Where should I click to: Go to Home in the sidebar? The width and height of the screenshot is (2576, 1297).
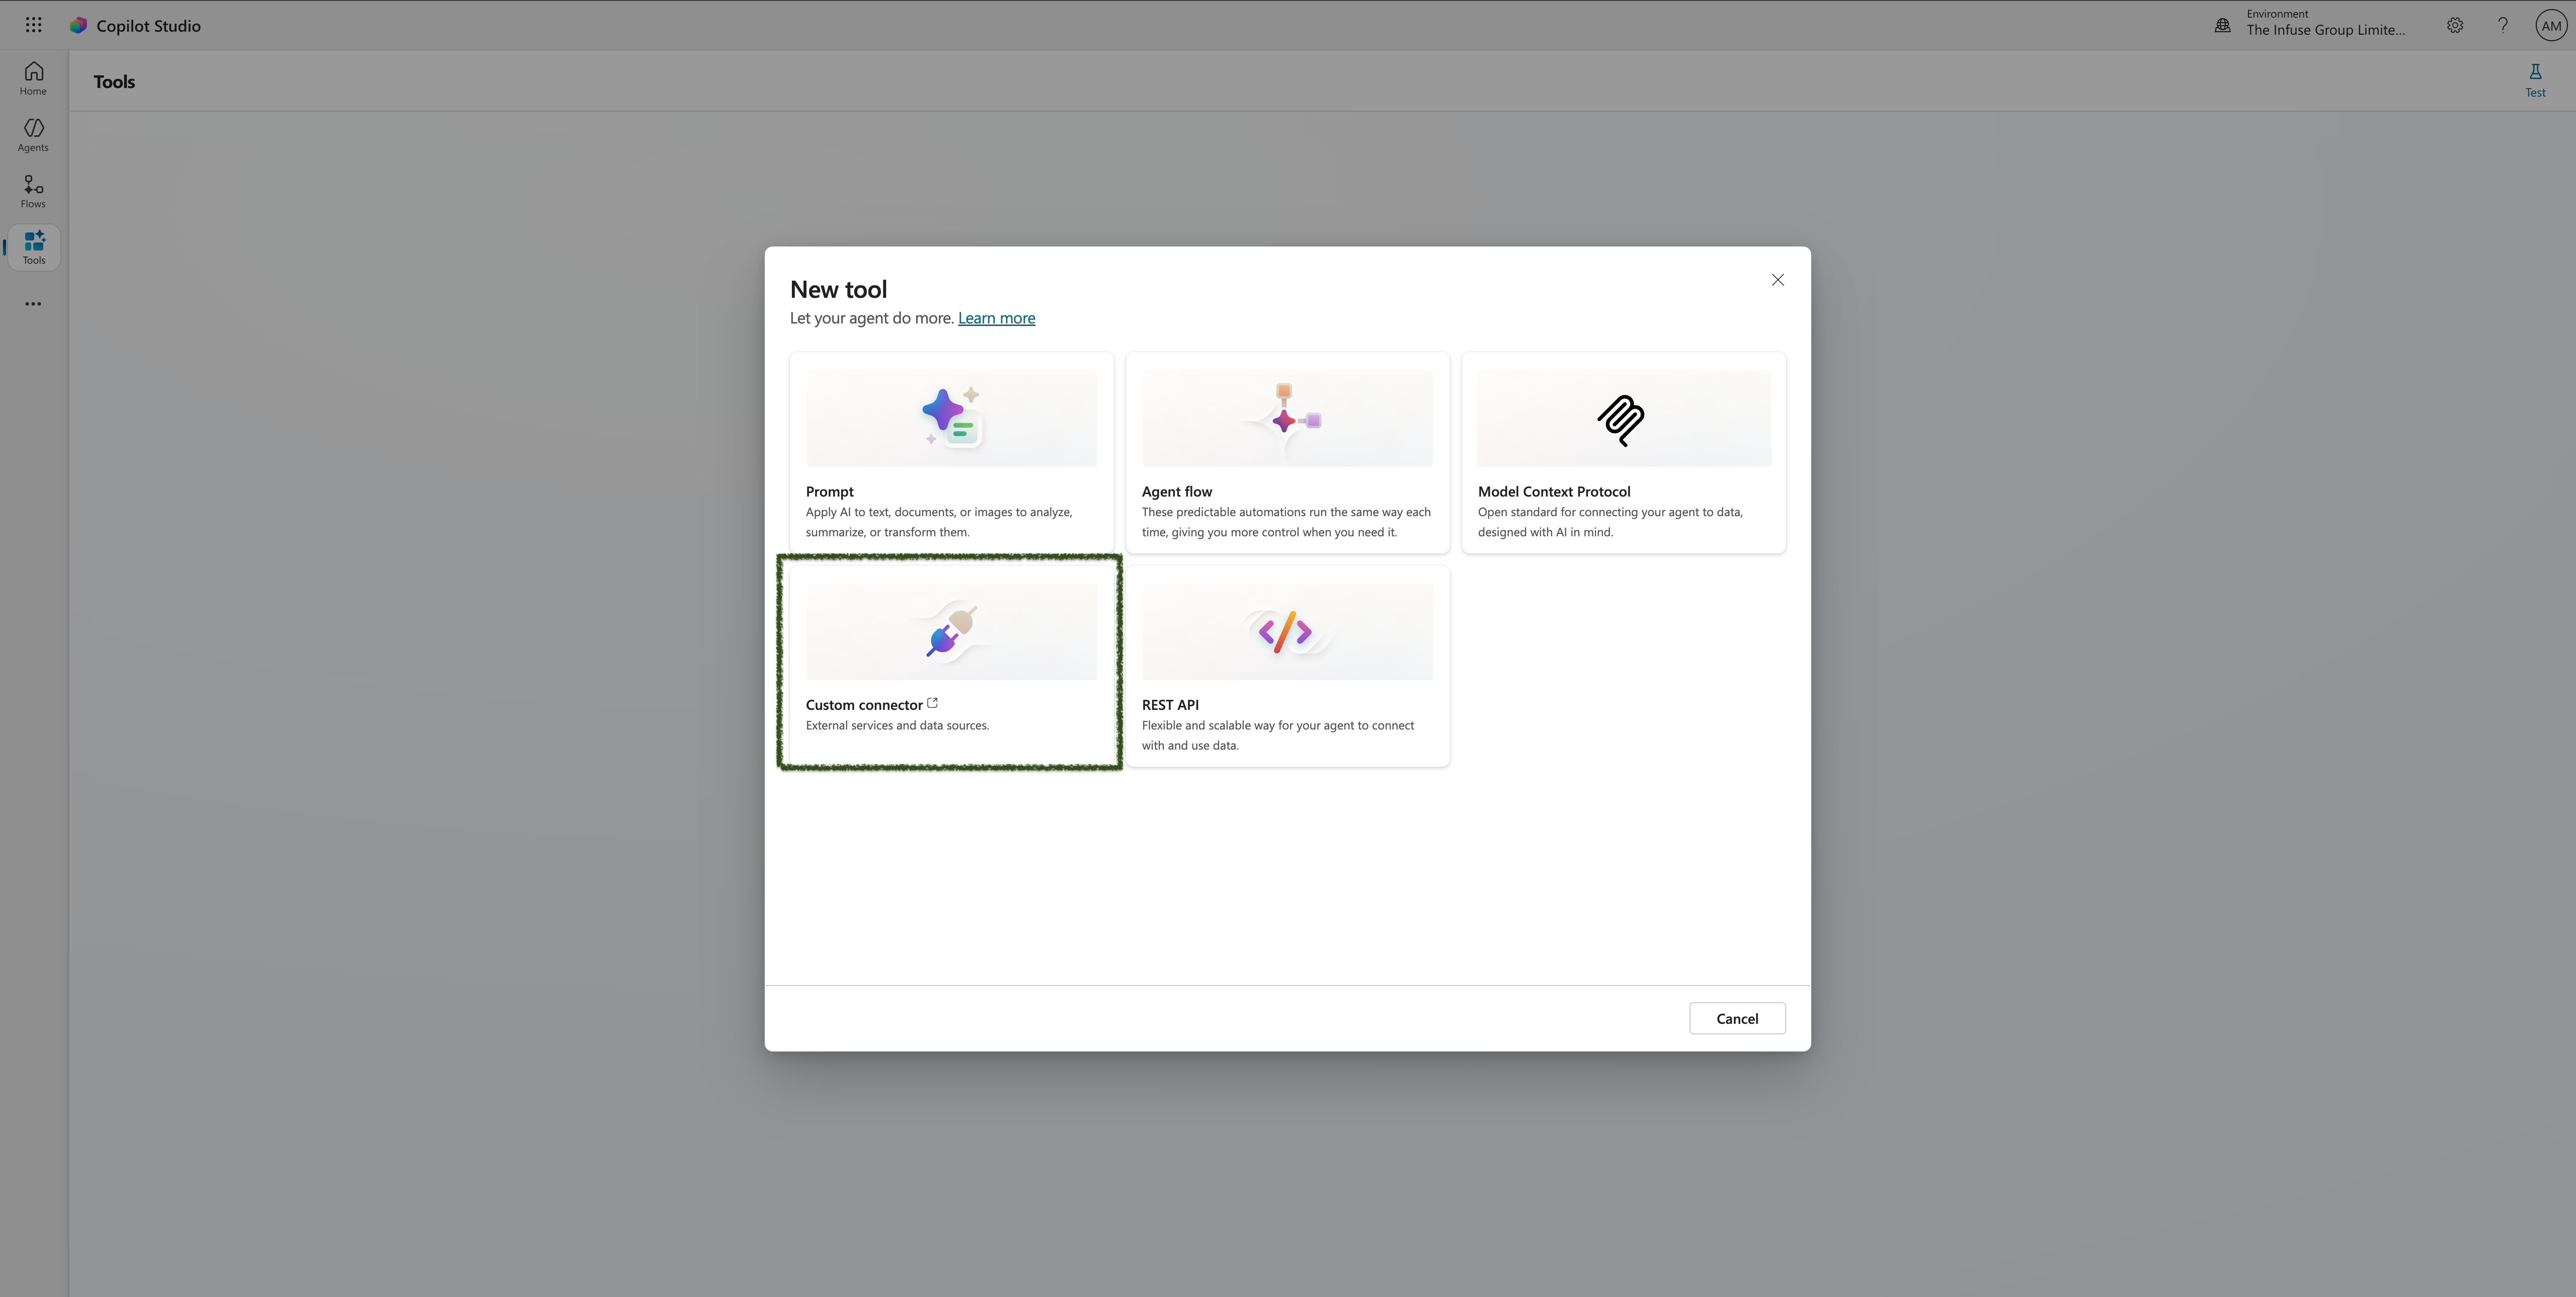pyautogui.click(x=33, y=78)
